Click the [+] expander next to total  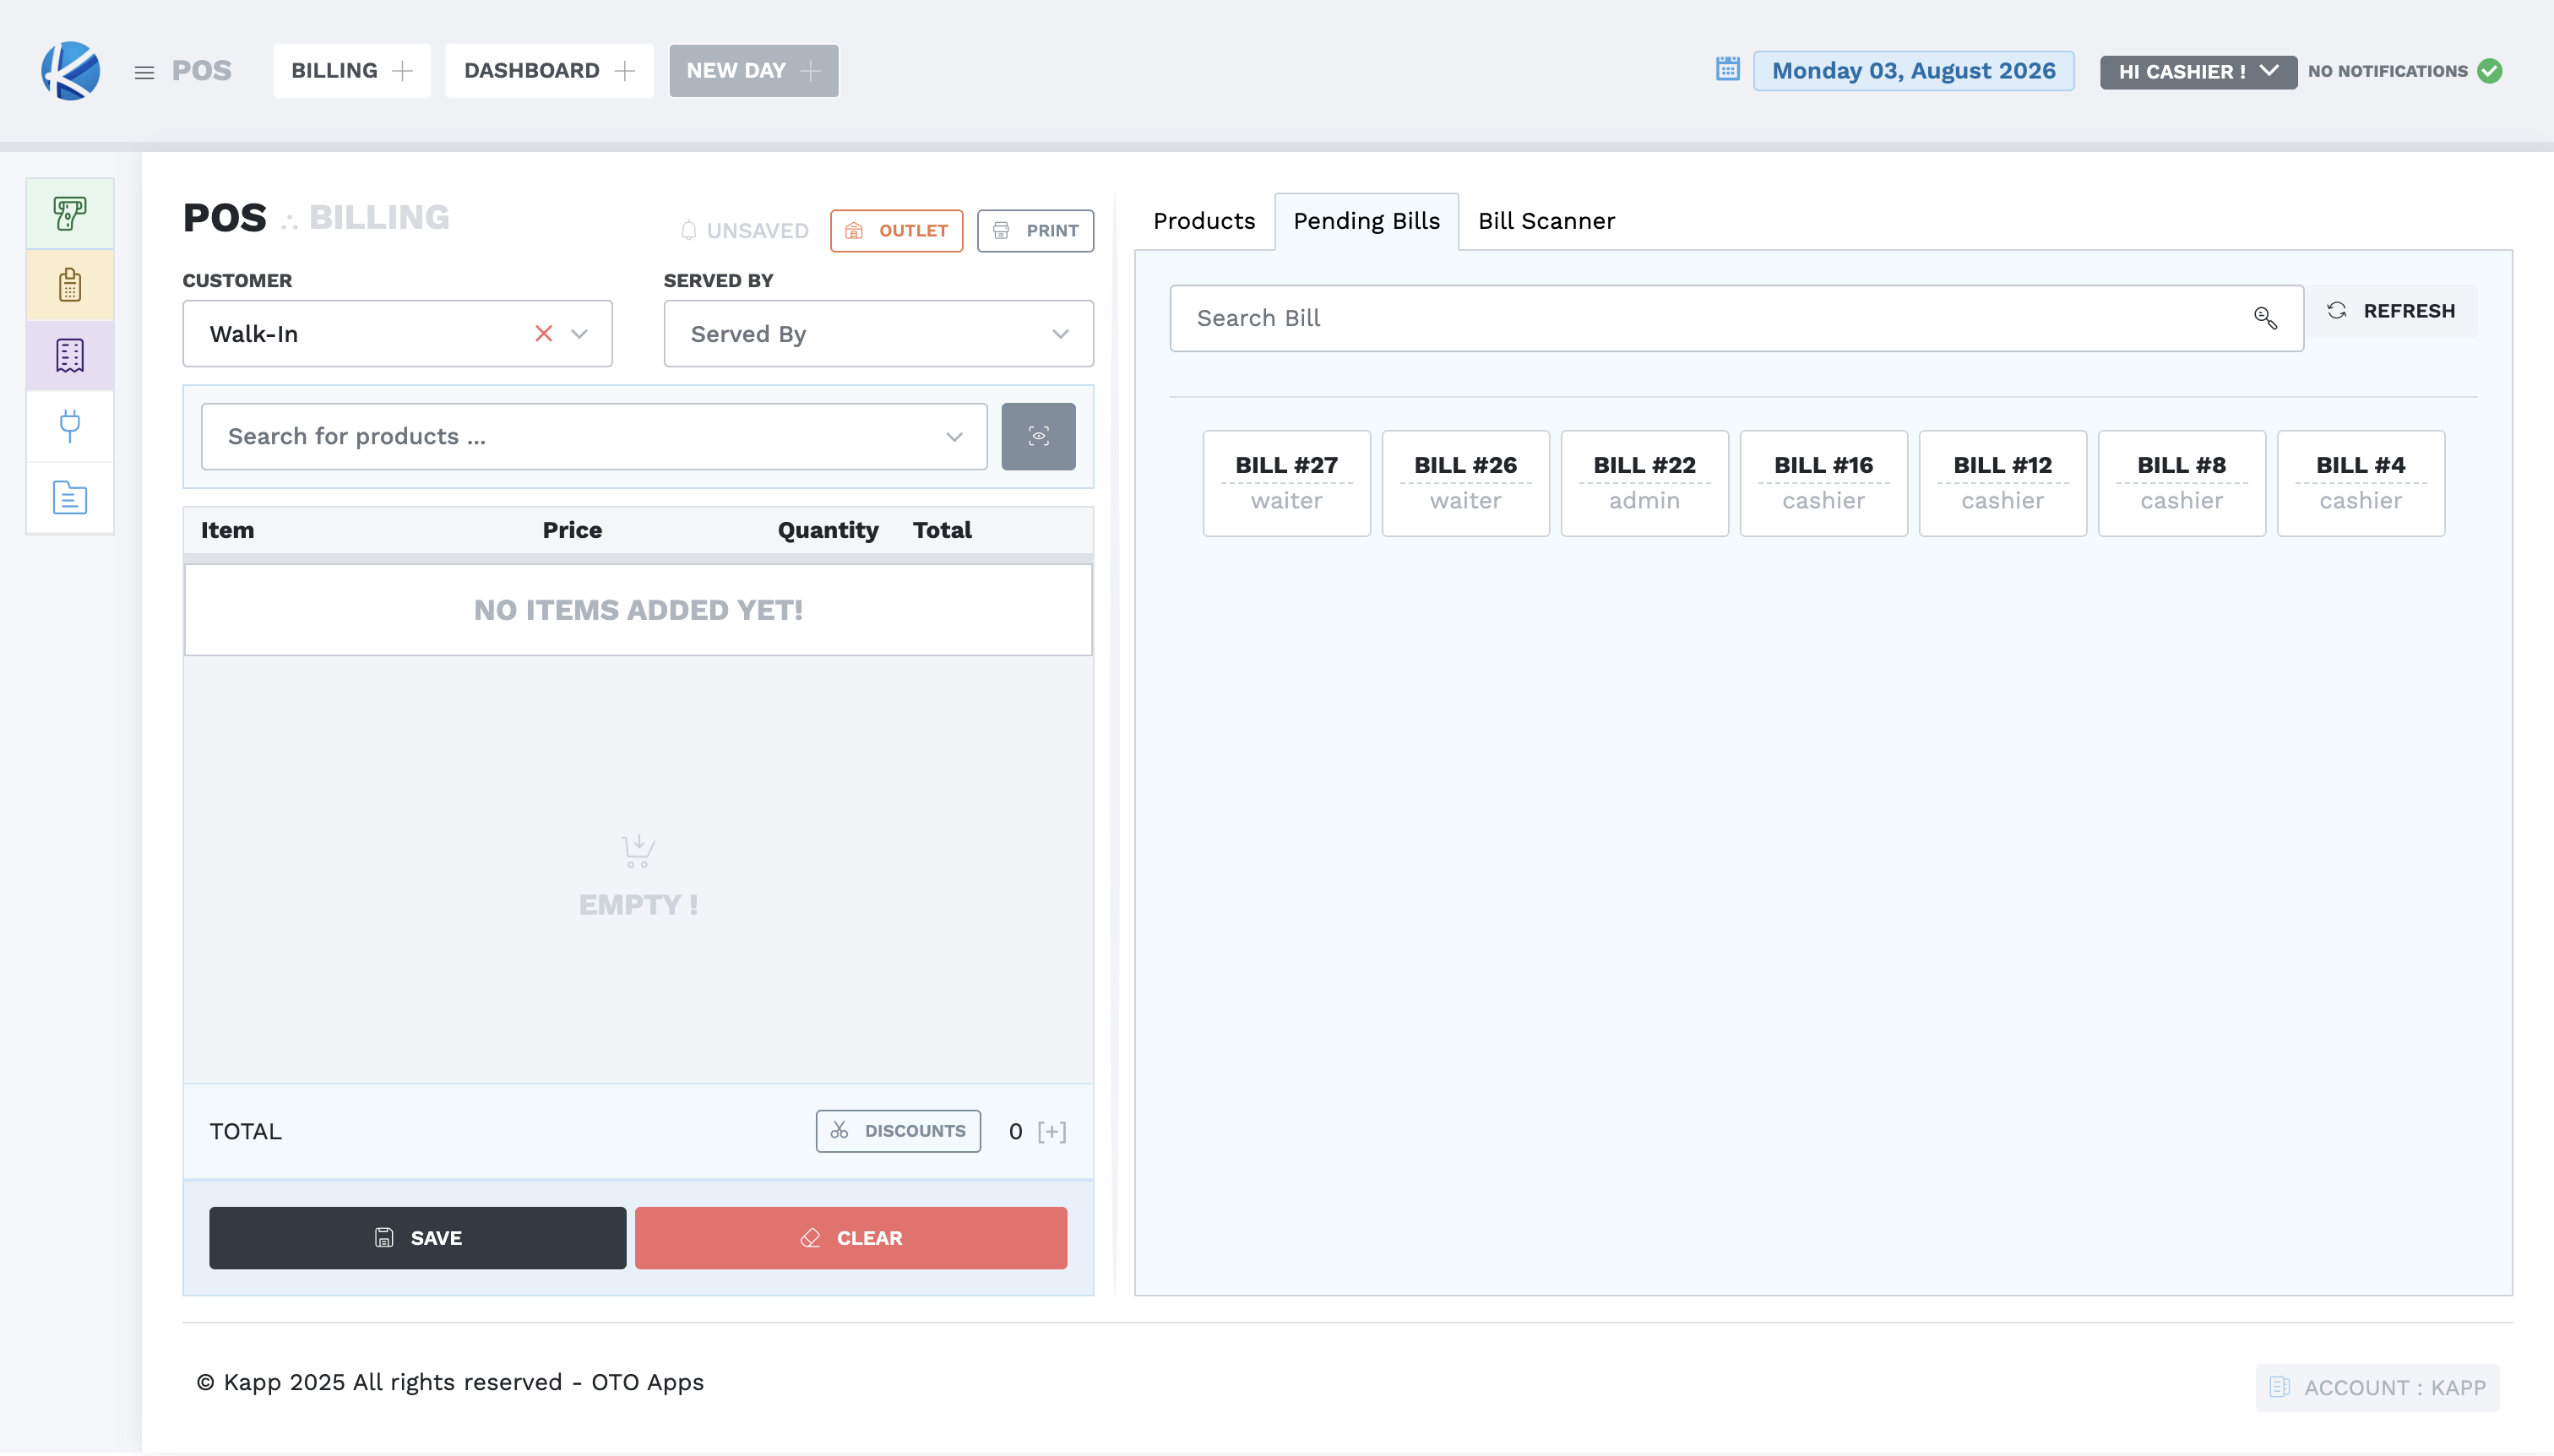tap(1051, 1131)
